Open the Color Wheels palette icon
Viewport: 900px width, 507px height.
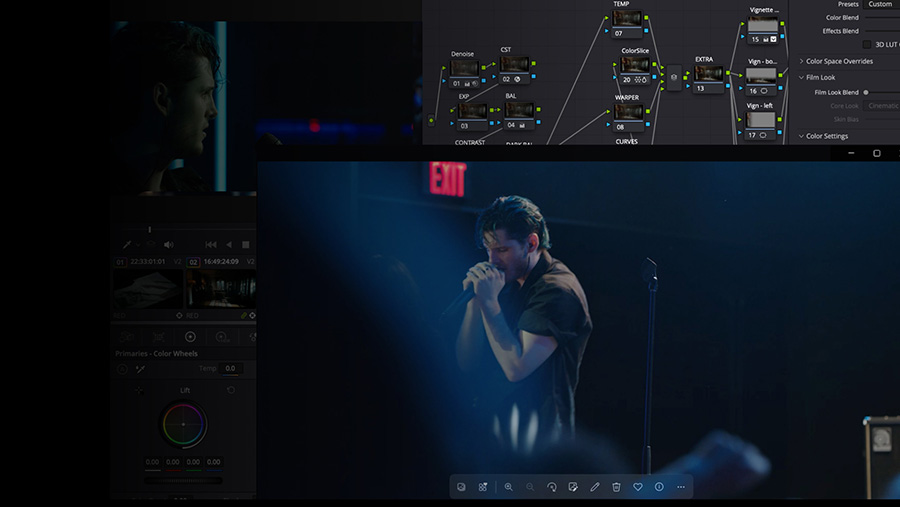pyautogui.click(x=190, y=337)
